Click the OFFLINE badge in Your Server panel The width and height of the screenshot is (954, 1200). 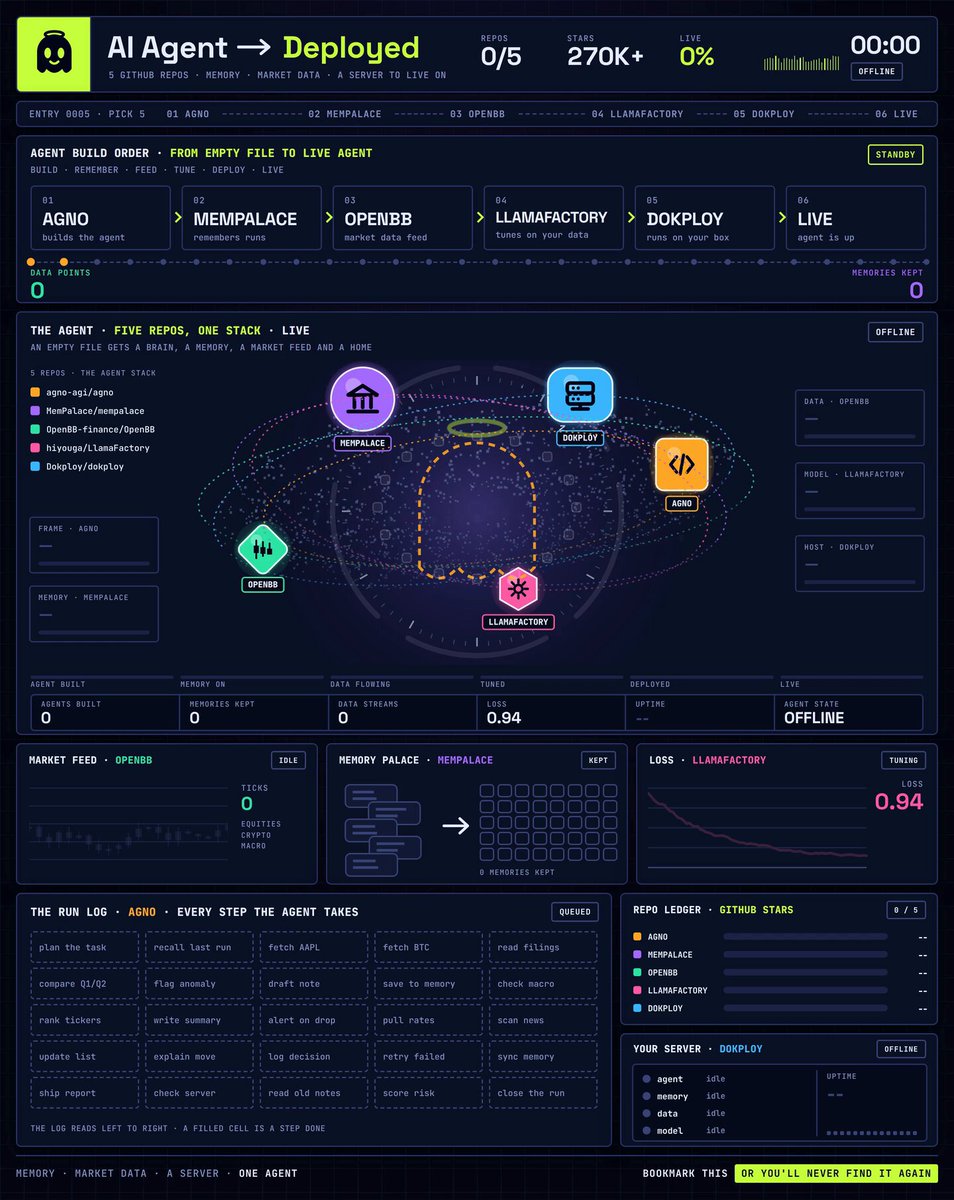[901, 1049]
